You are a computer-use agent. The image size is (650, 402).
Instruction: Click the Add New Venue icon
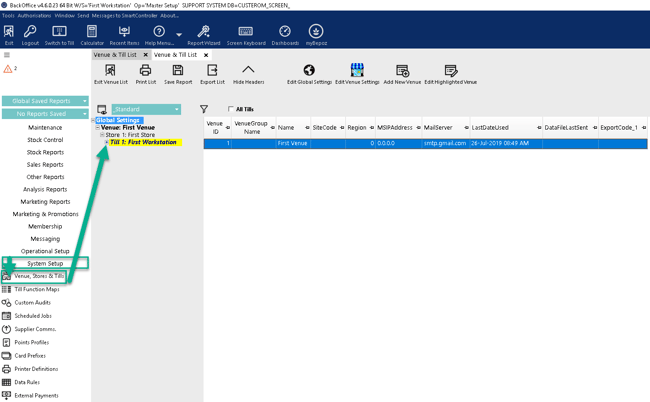click(x=402, y=73)
